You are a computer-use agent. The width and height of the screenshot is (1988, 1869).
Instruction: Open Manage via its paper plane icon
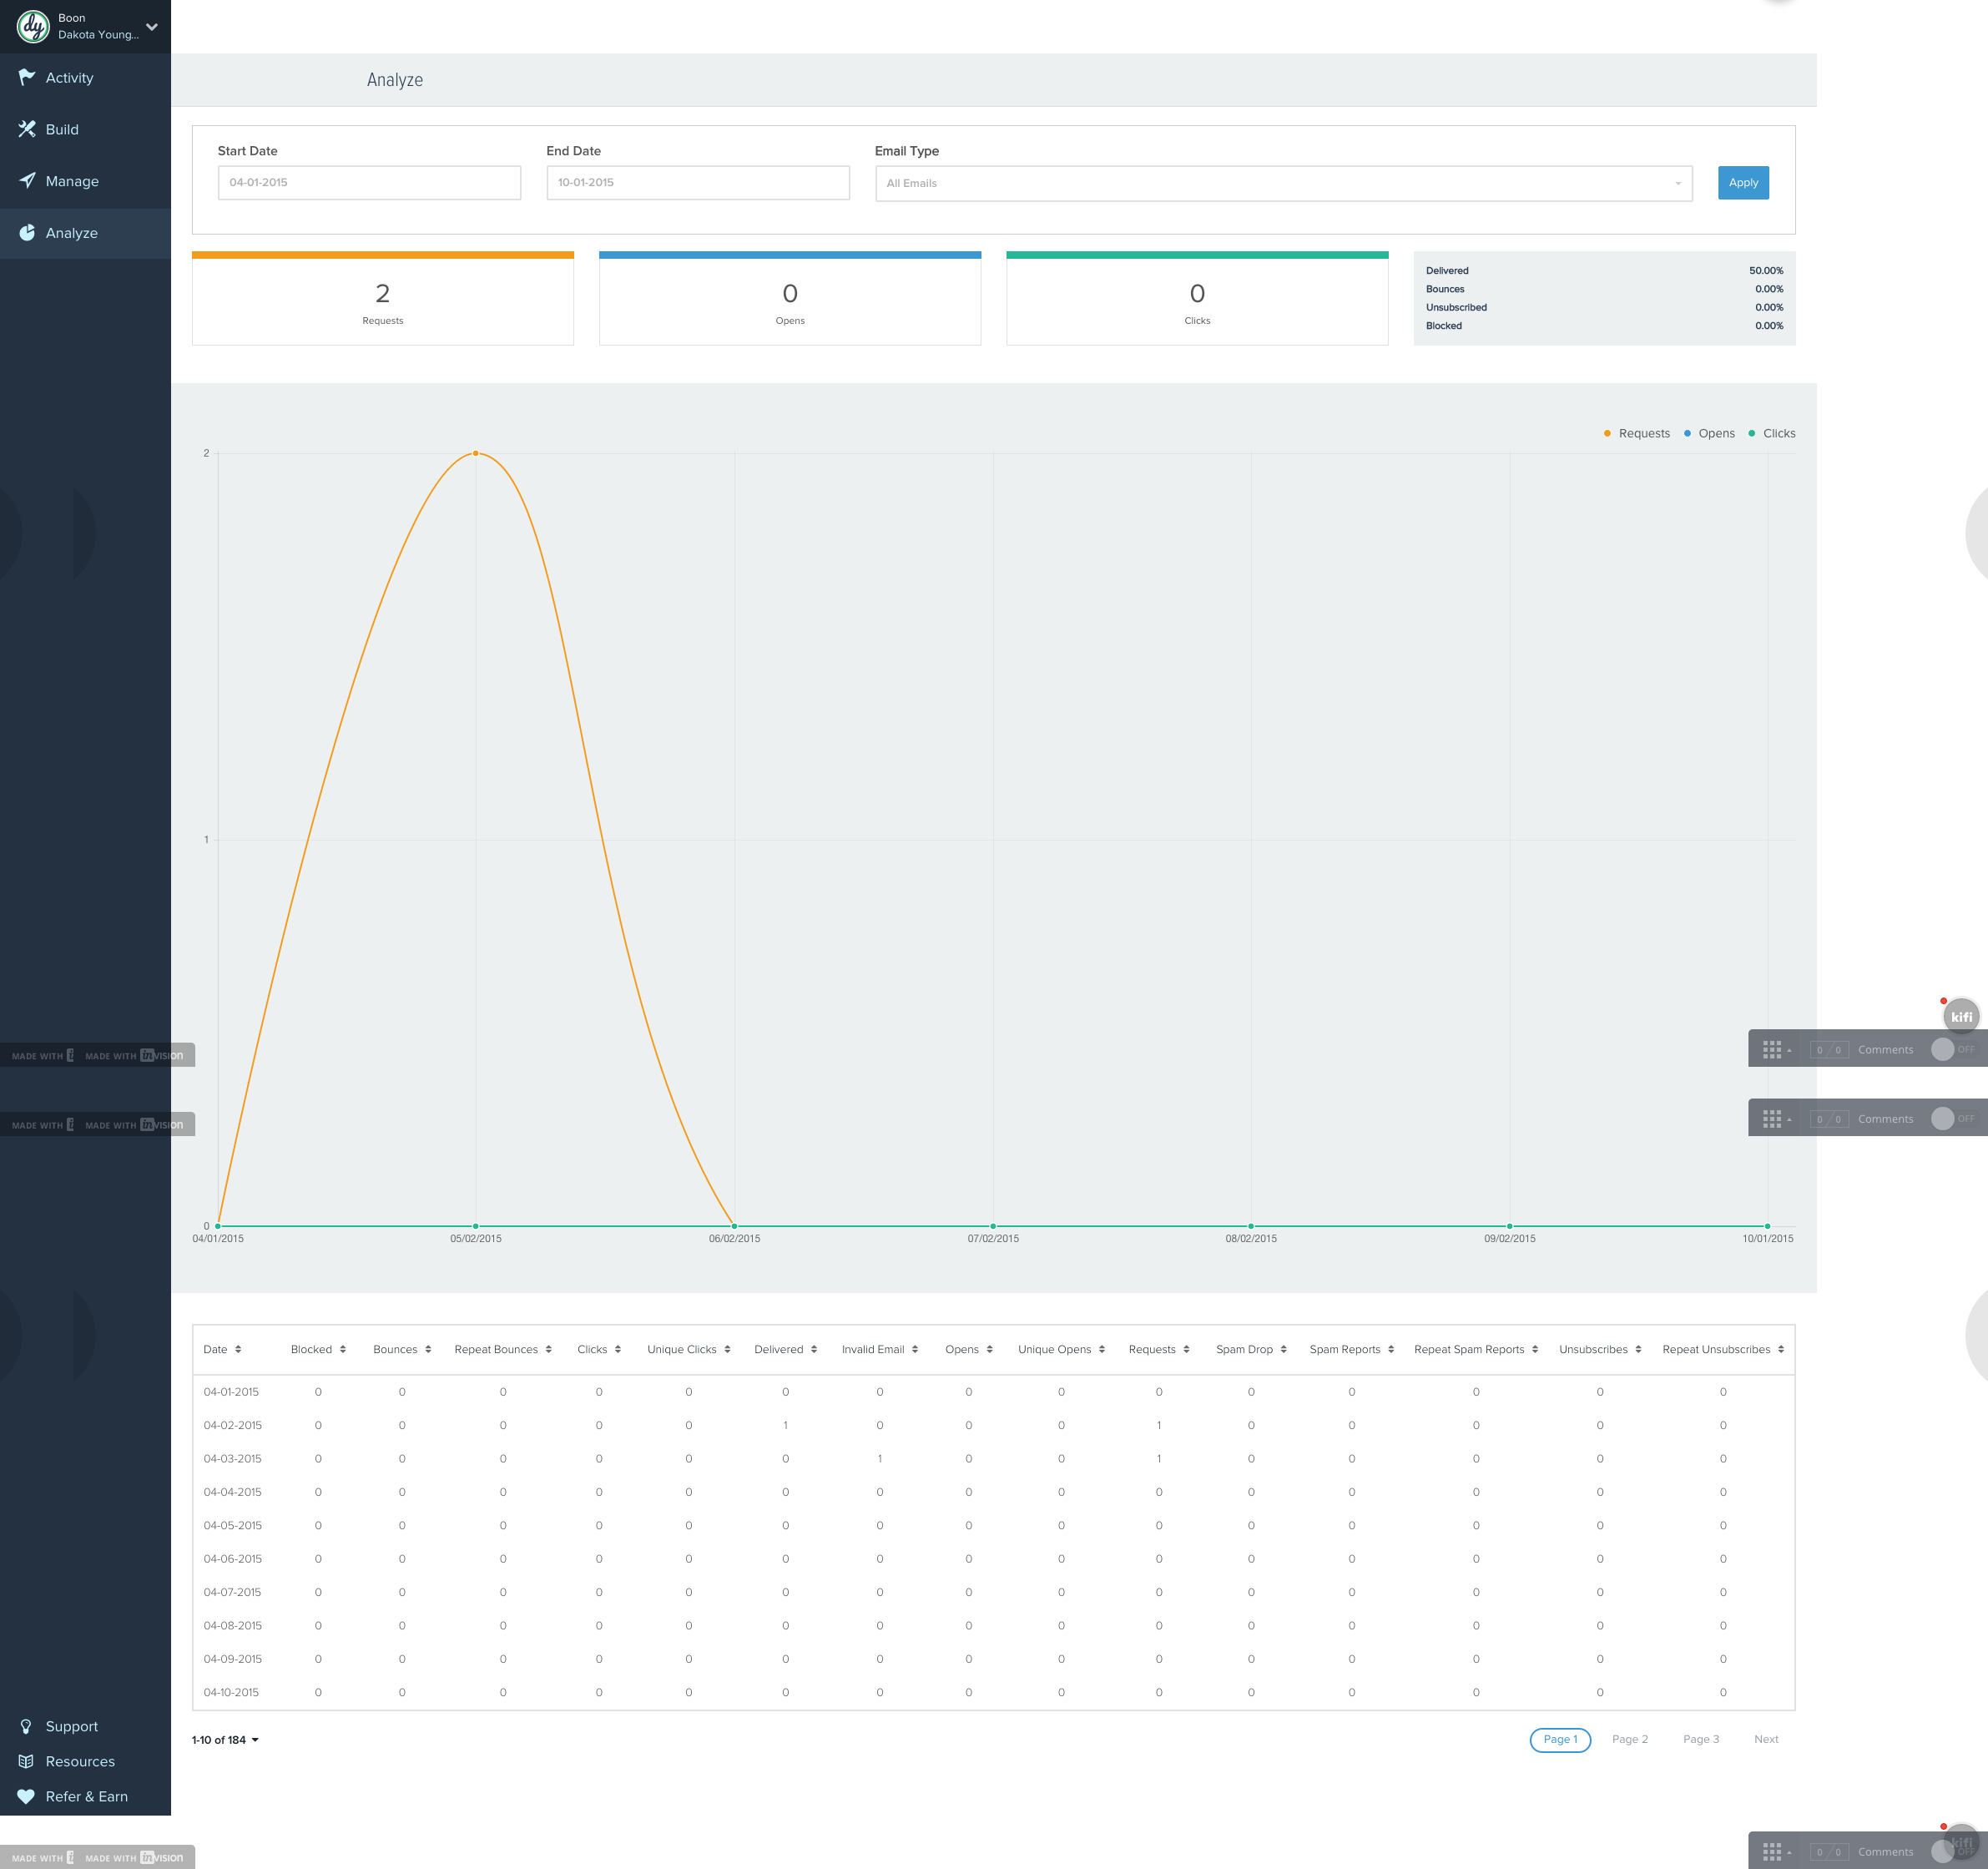(27, 181)
